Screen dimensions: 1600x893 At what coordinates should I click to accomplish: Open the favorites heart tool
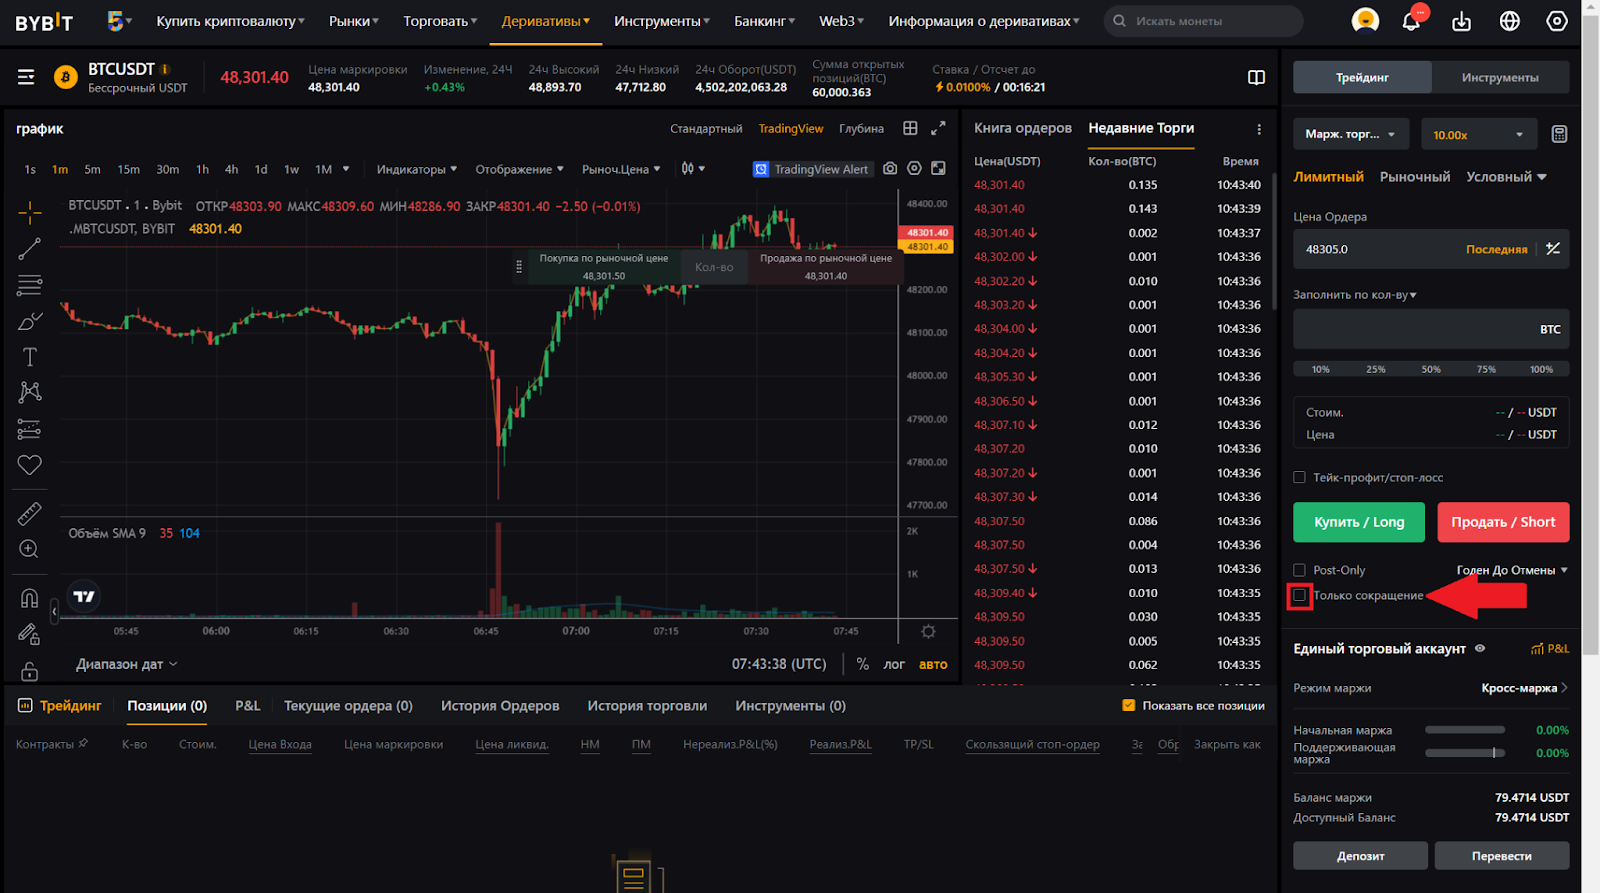click(30, 465)
